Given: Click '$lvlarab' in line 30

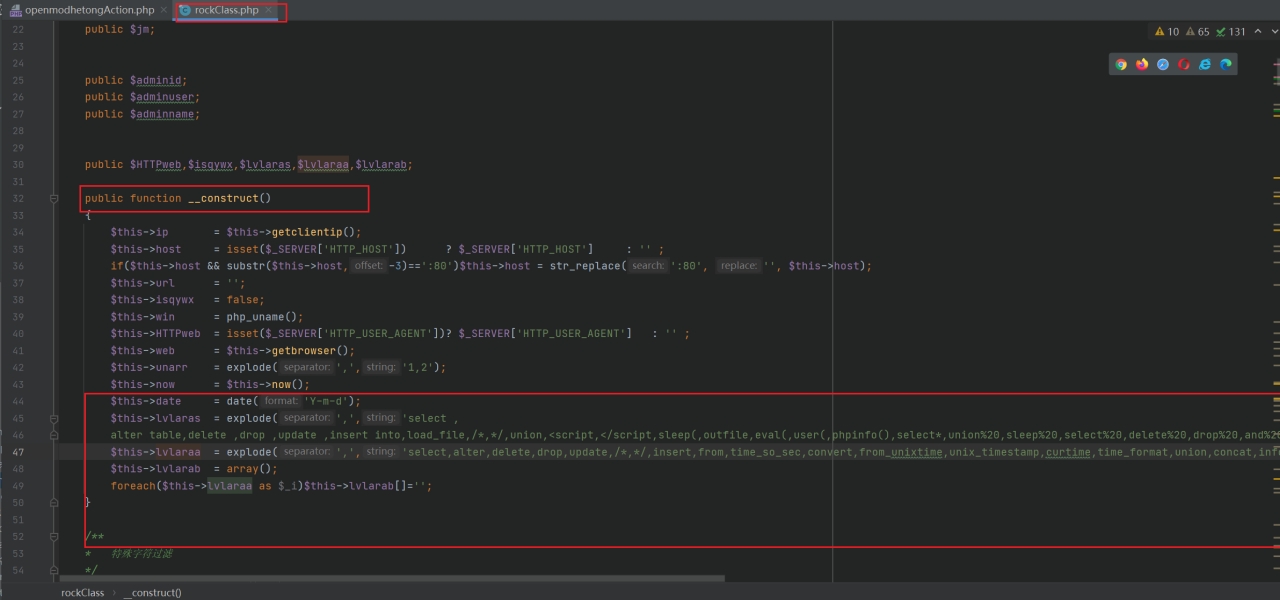Looking at the screenshot, I should [381, 165].
